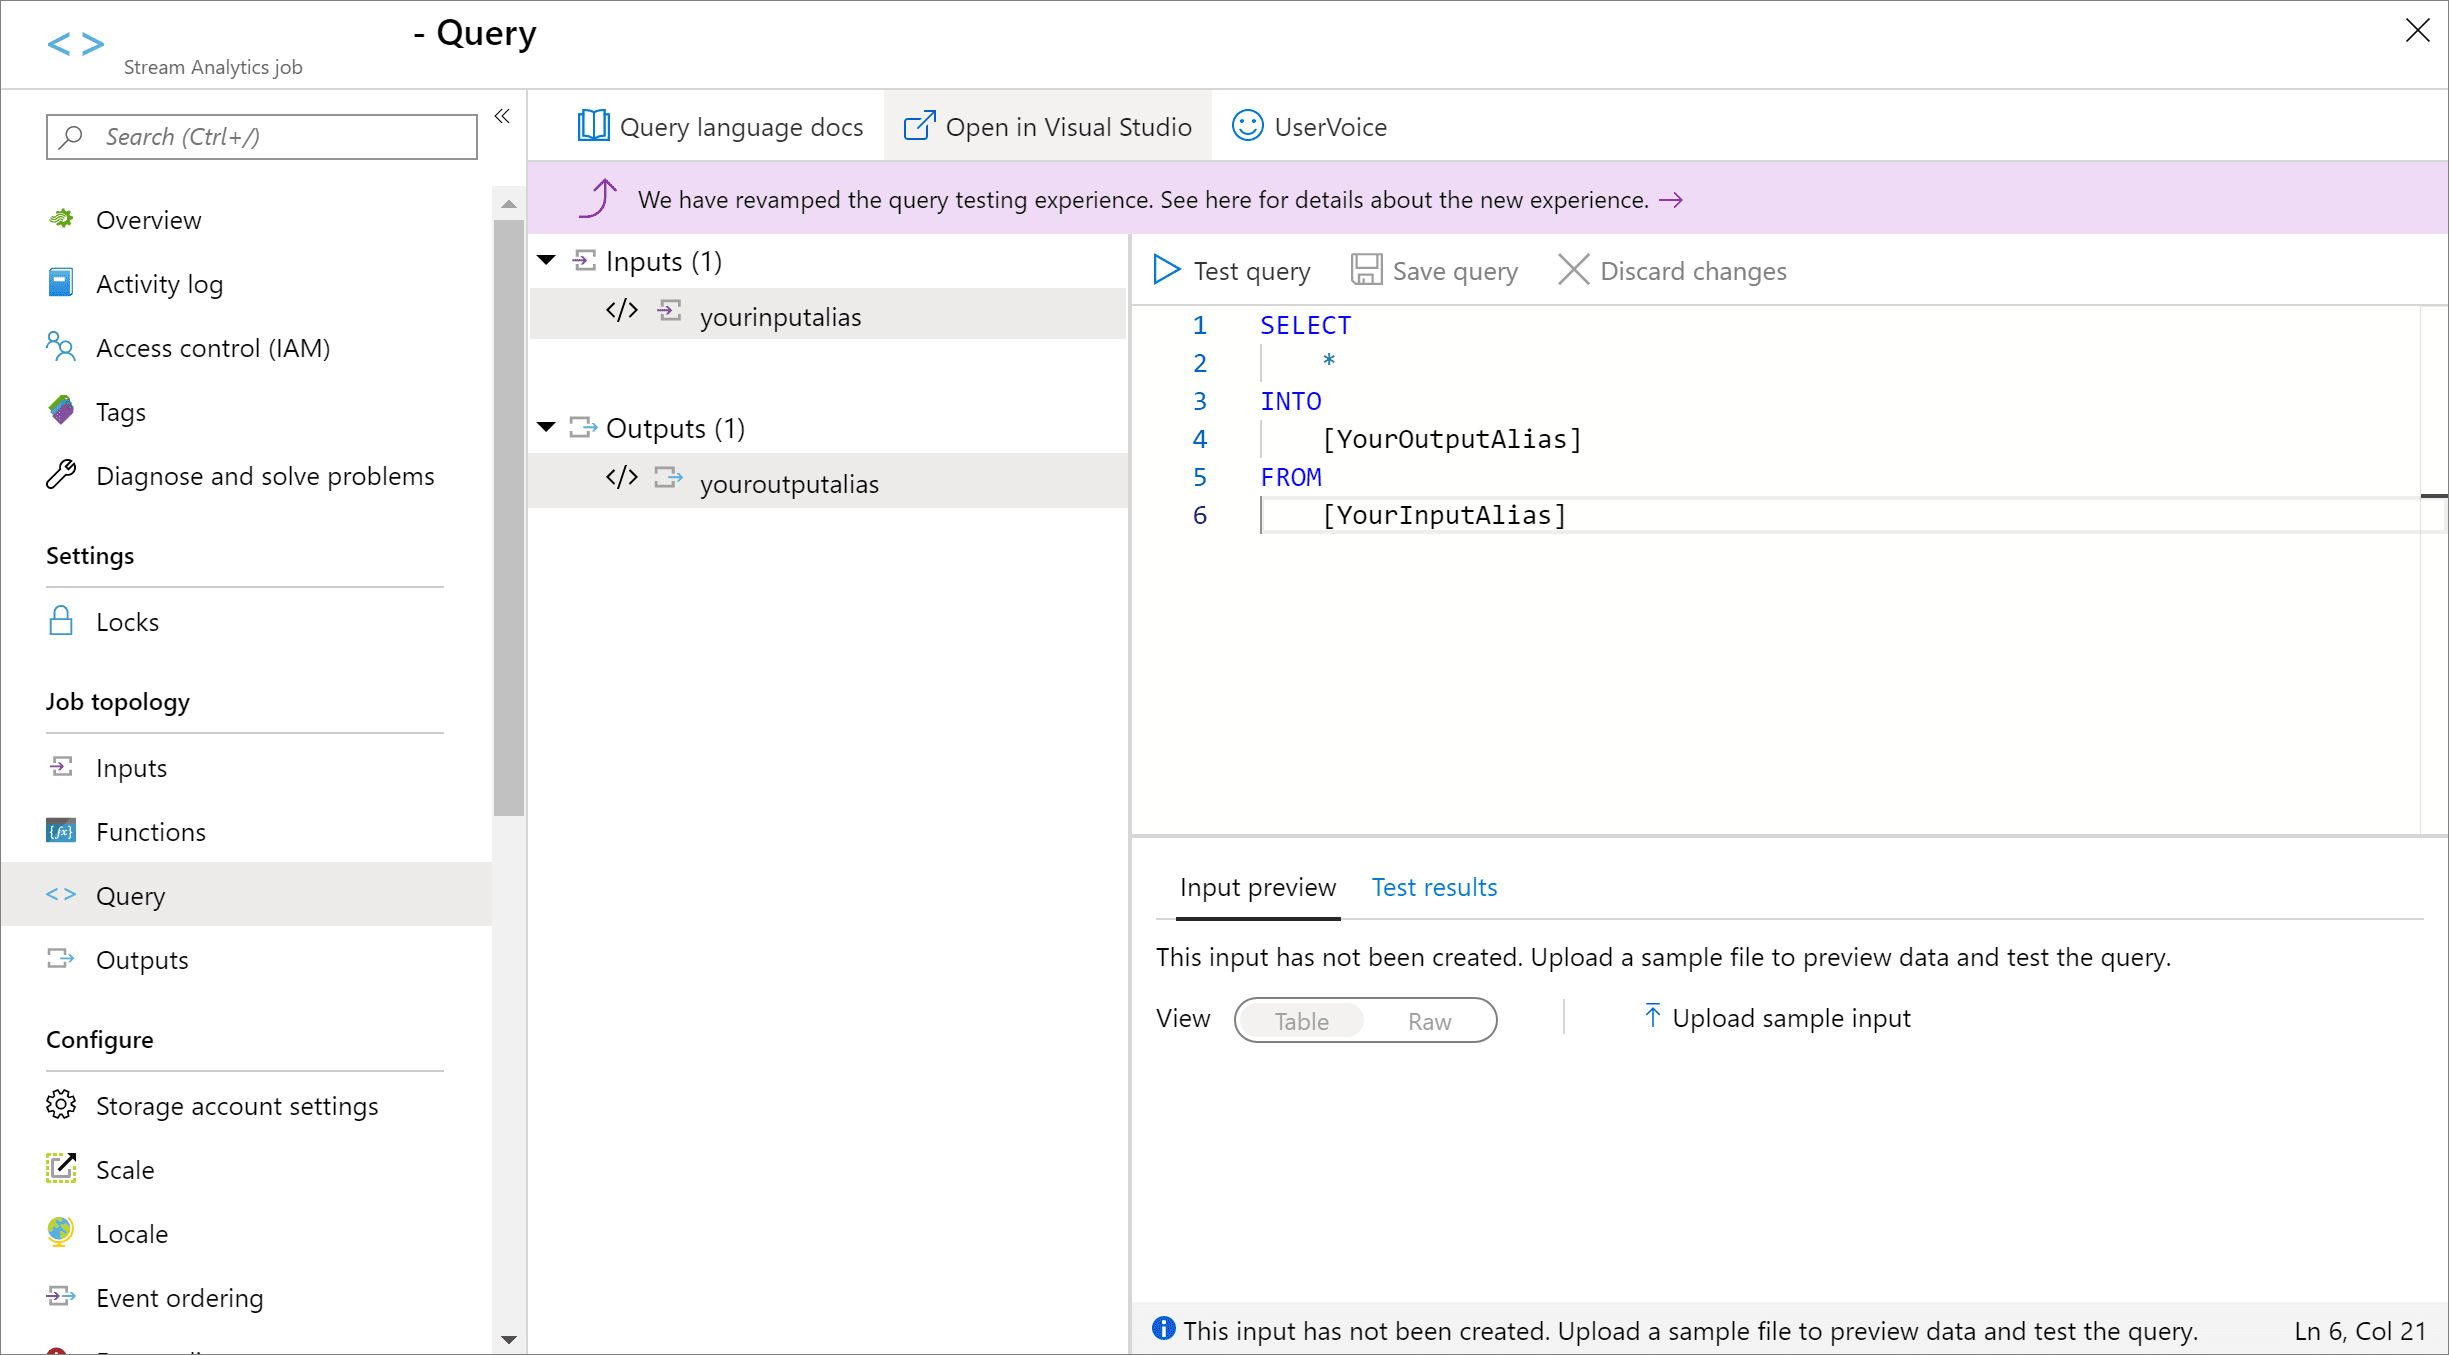Screen dimensions: 2449x1355
Task: Select Query in the sidebar
Action: click(x=246, y=896)
